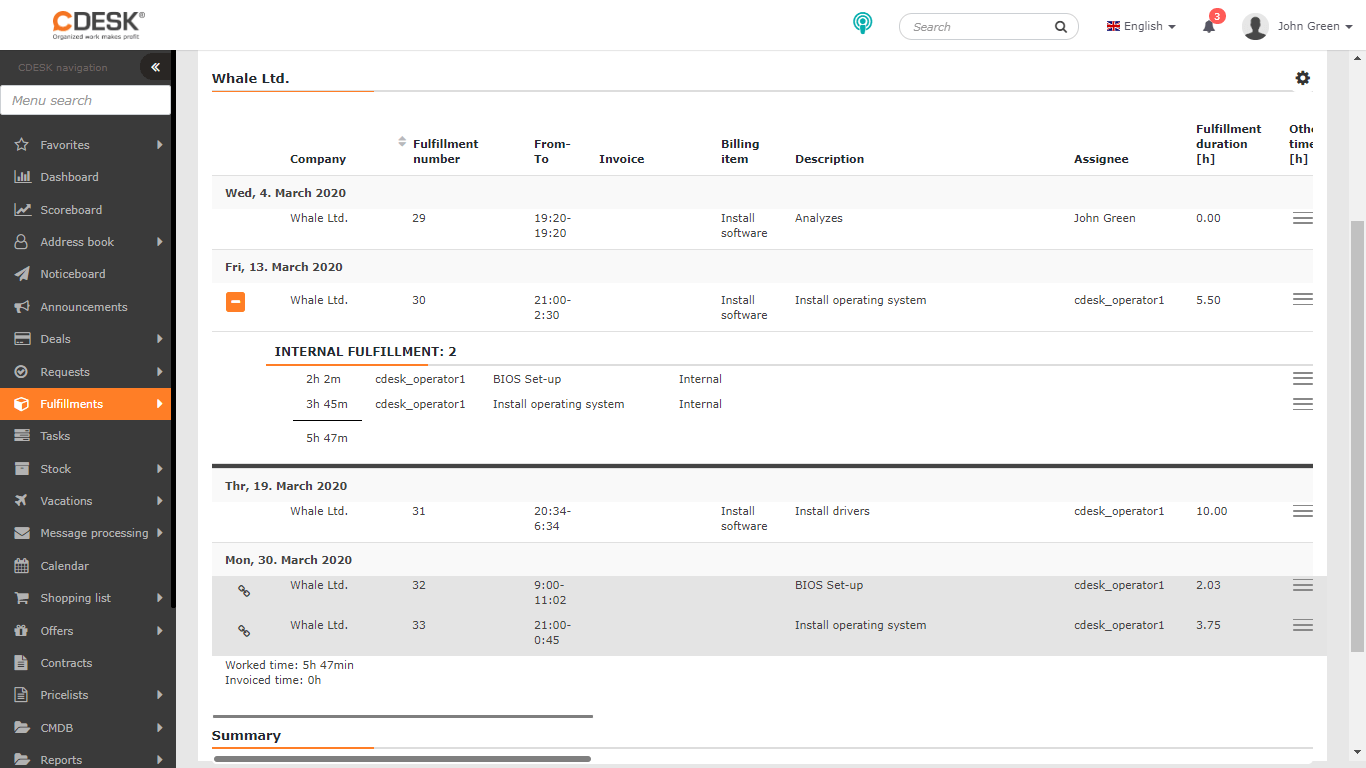Click the CDESK logo

(x=98, y=25)
